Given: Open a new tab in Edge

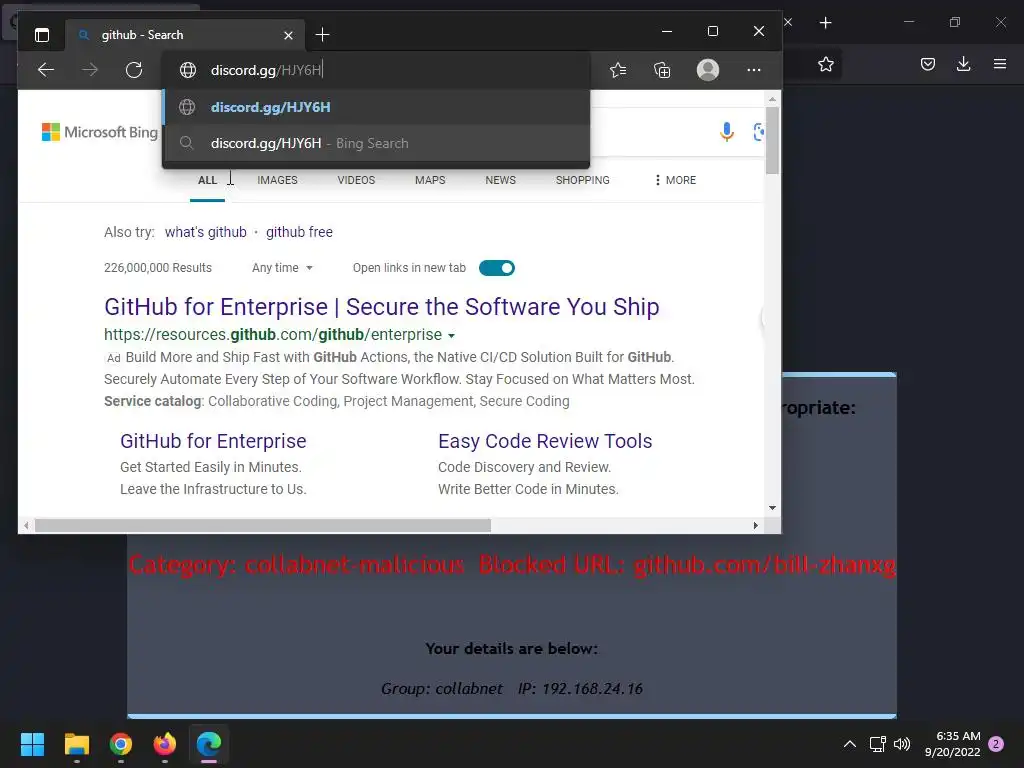Looking at the screenshot, I should tap(322, 35).
